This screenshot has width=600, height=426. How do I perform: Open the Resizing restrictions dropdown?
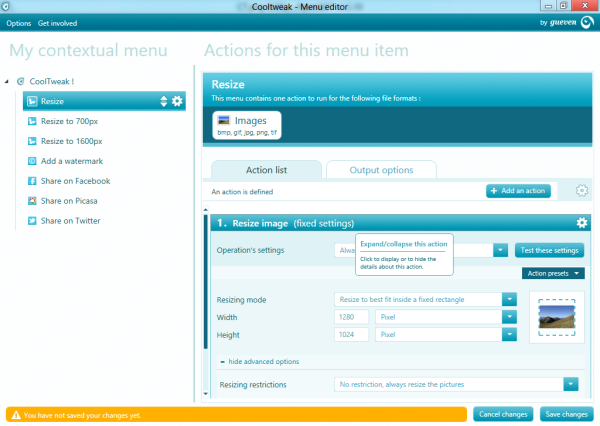[x=571, y=384]
